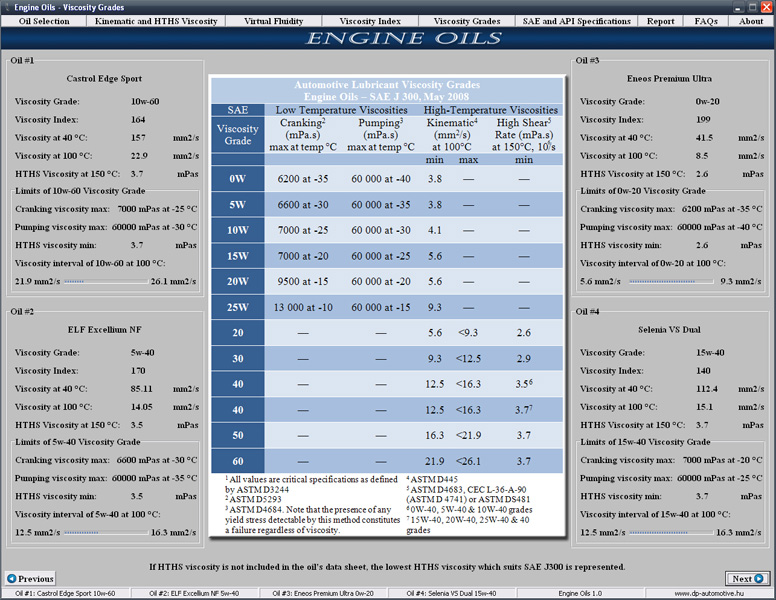776x600 pixels.
Task: Click the Selenia VS Dual oil name
Action: coord(669,329)
